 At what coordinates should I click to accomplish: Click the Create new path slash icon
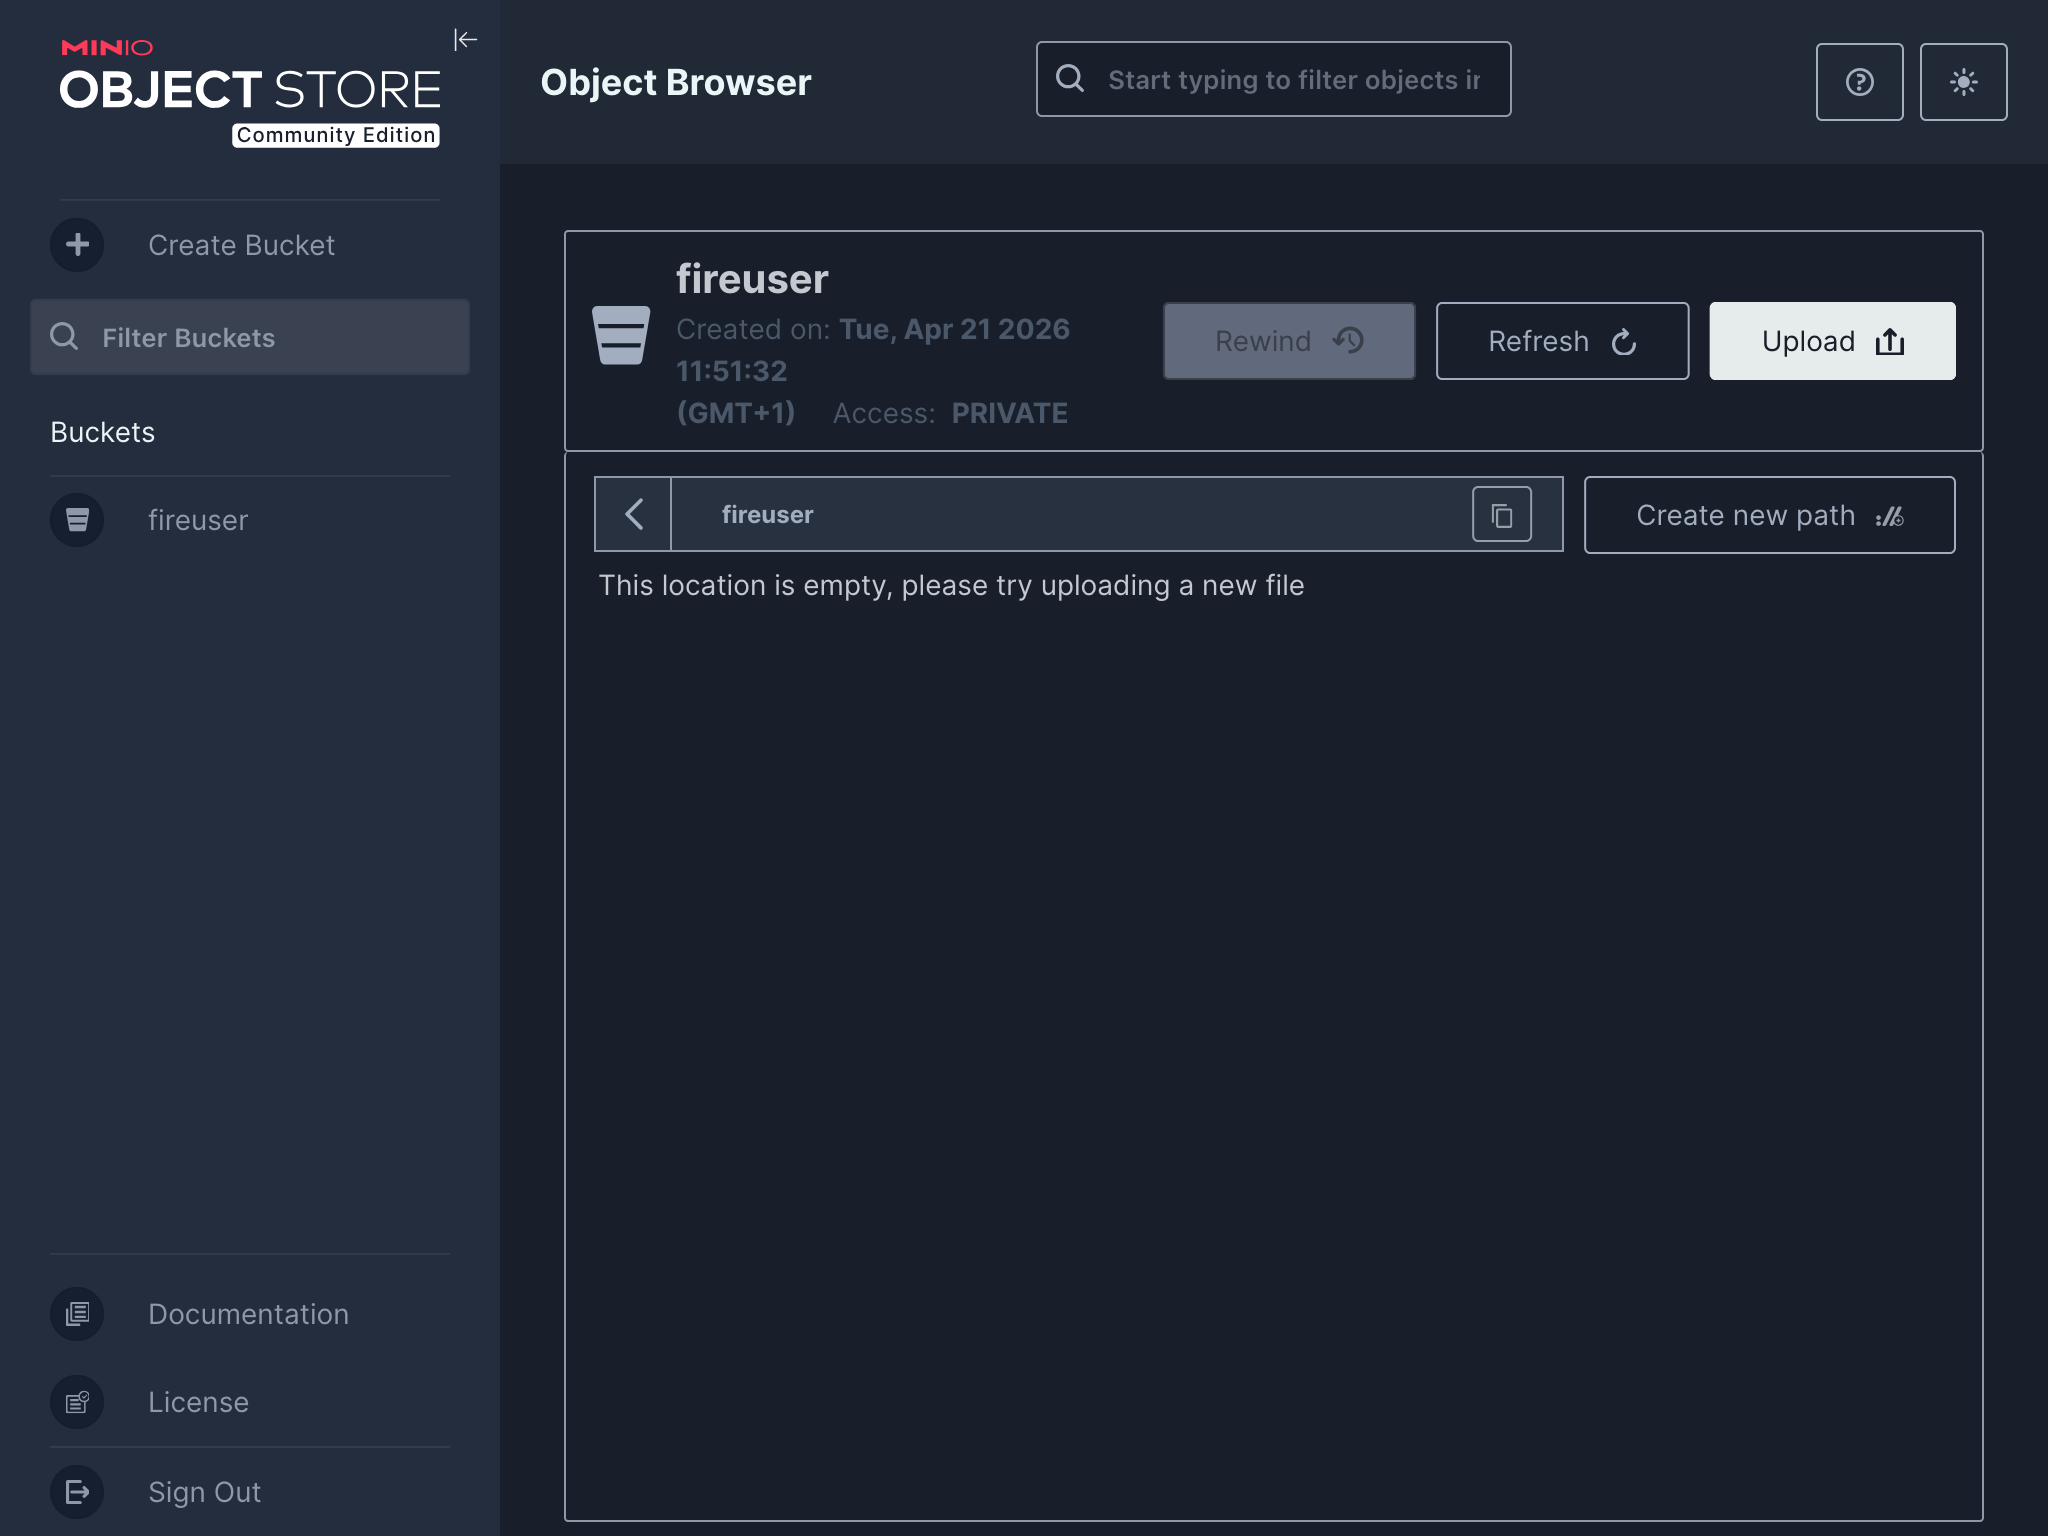pyautogui.click(x=1889, y=516)
